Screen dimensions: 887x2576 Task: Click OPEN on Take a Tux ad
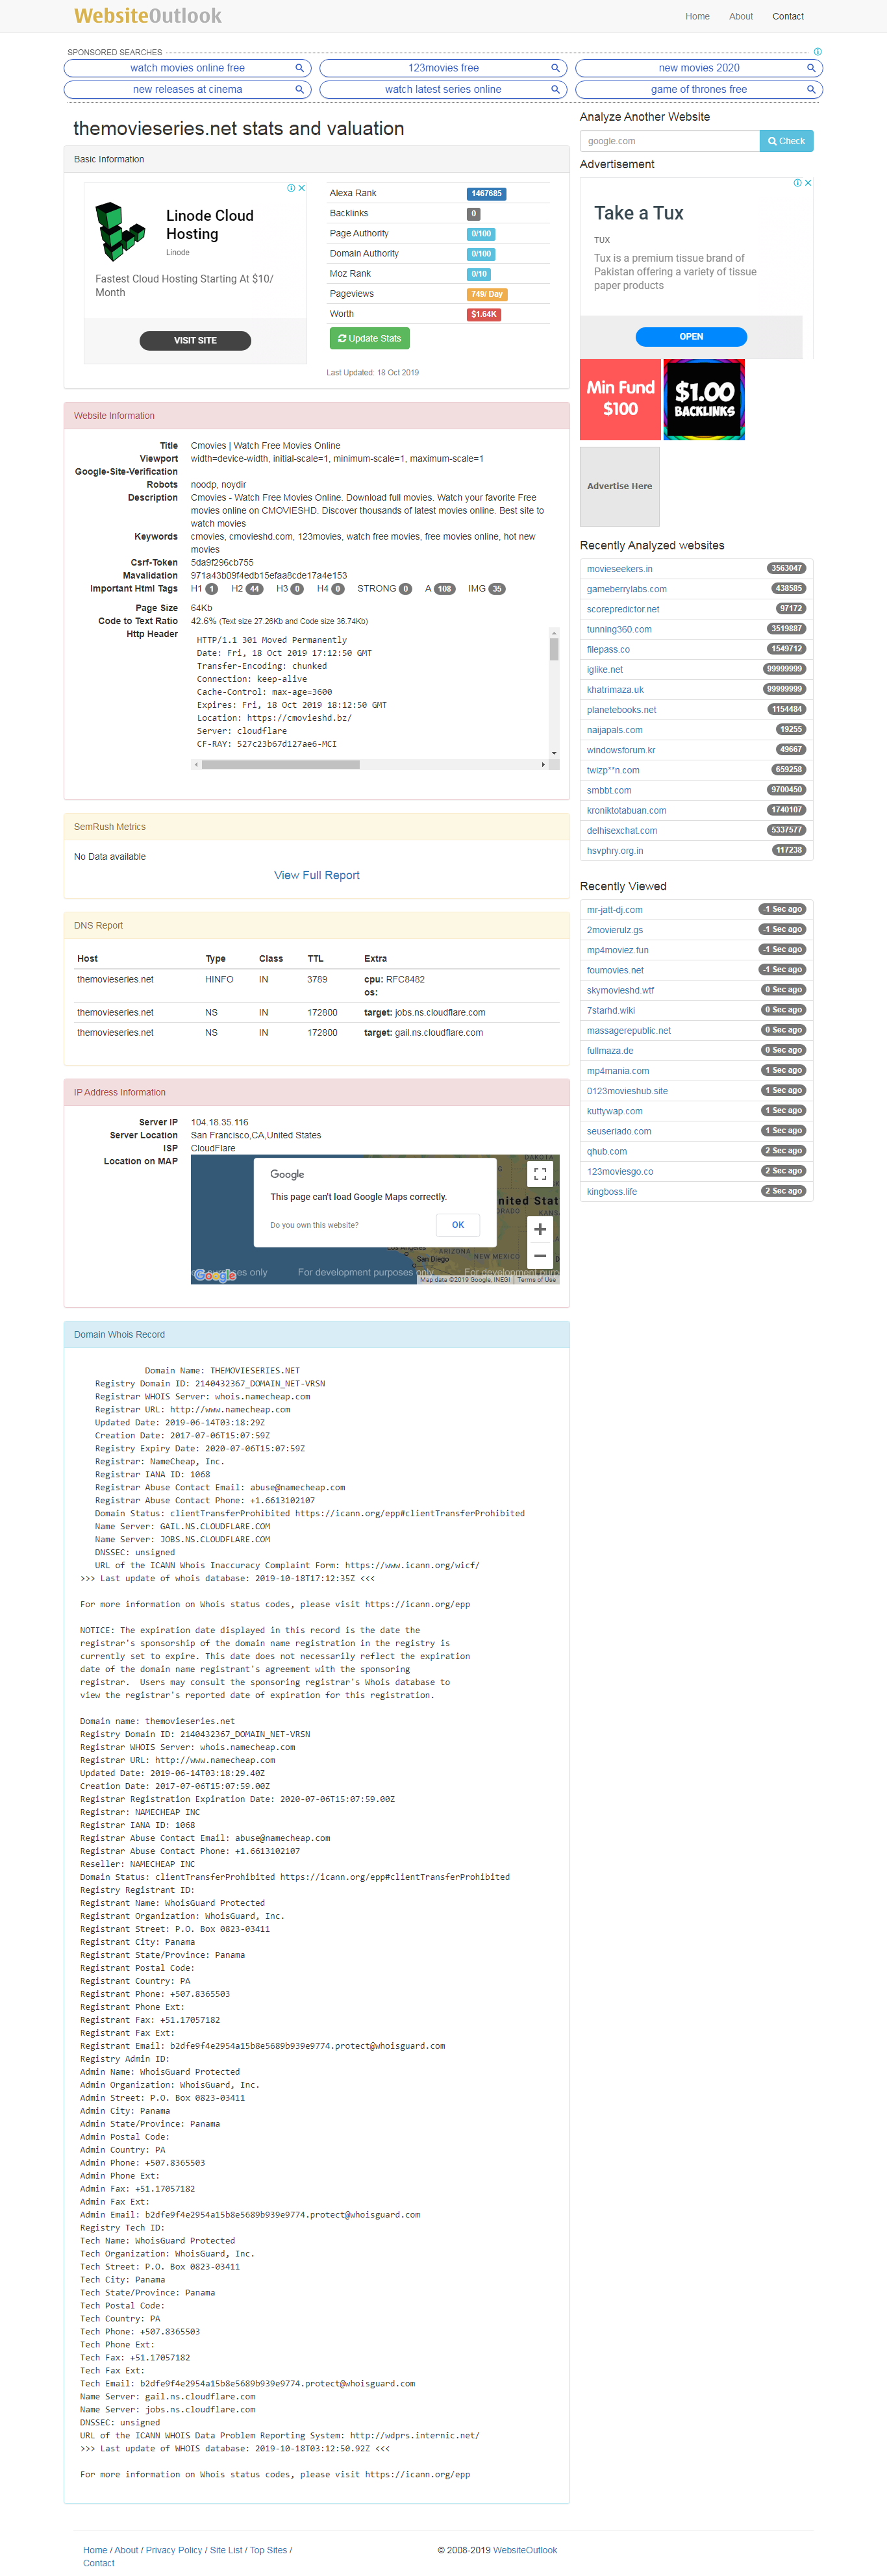click(x=691, y=337)
